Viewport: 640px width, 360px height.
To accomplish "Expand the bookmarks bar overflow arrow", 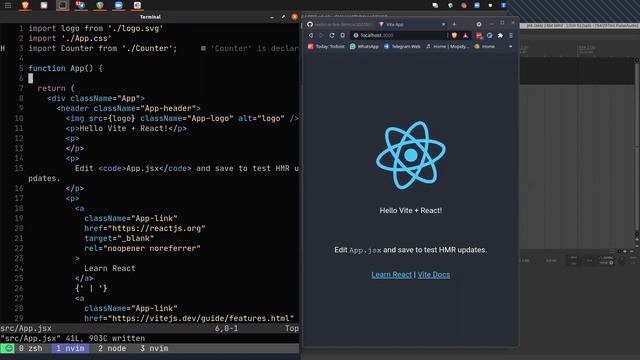I will tap(510, 47).
